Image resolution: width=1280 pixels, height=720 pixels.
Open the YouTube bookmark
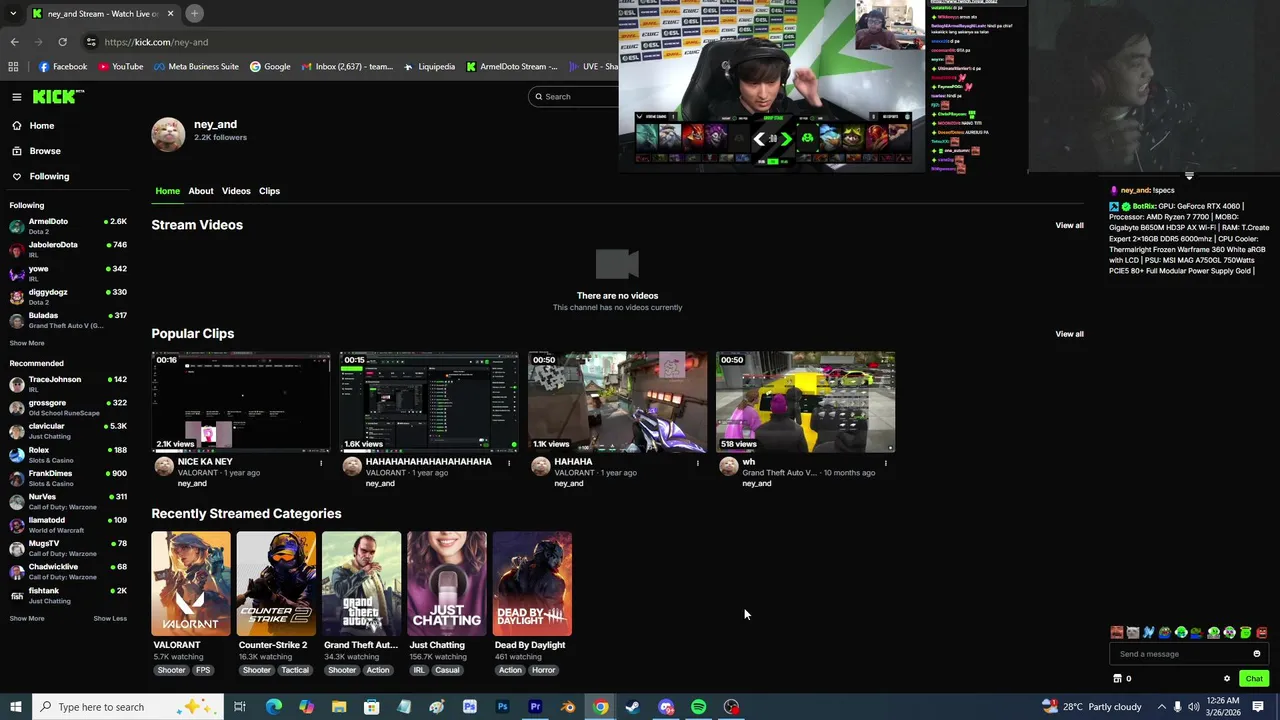pos(121,67)
